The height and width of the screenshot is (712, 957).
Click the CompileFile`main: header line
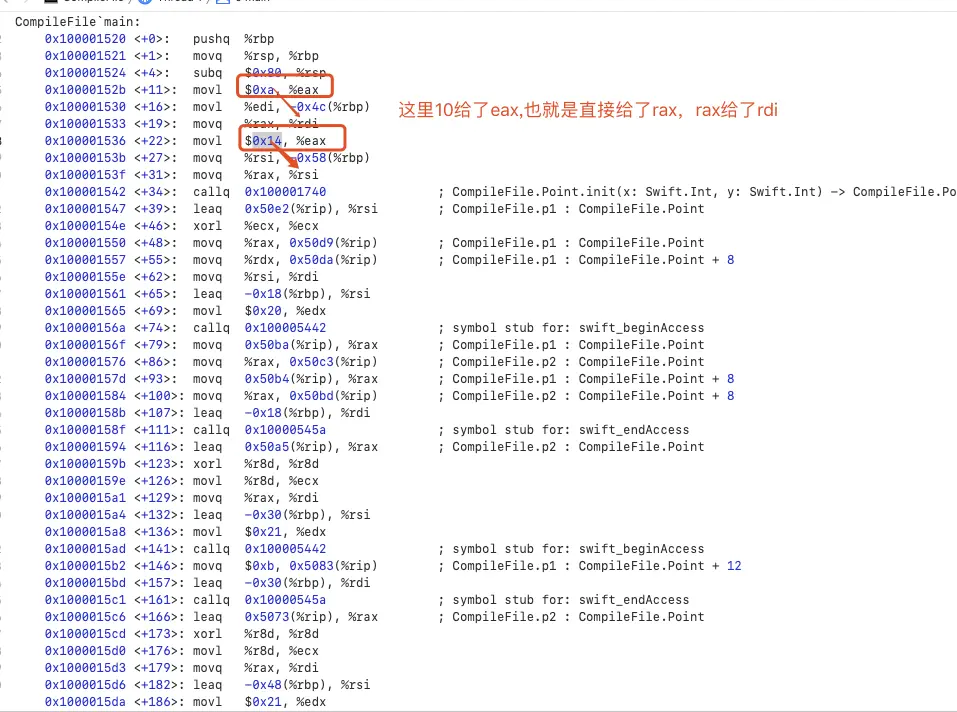78,22
